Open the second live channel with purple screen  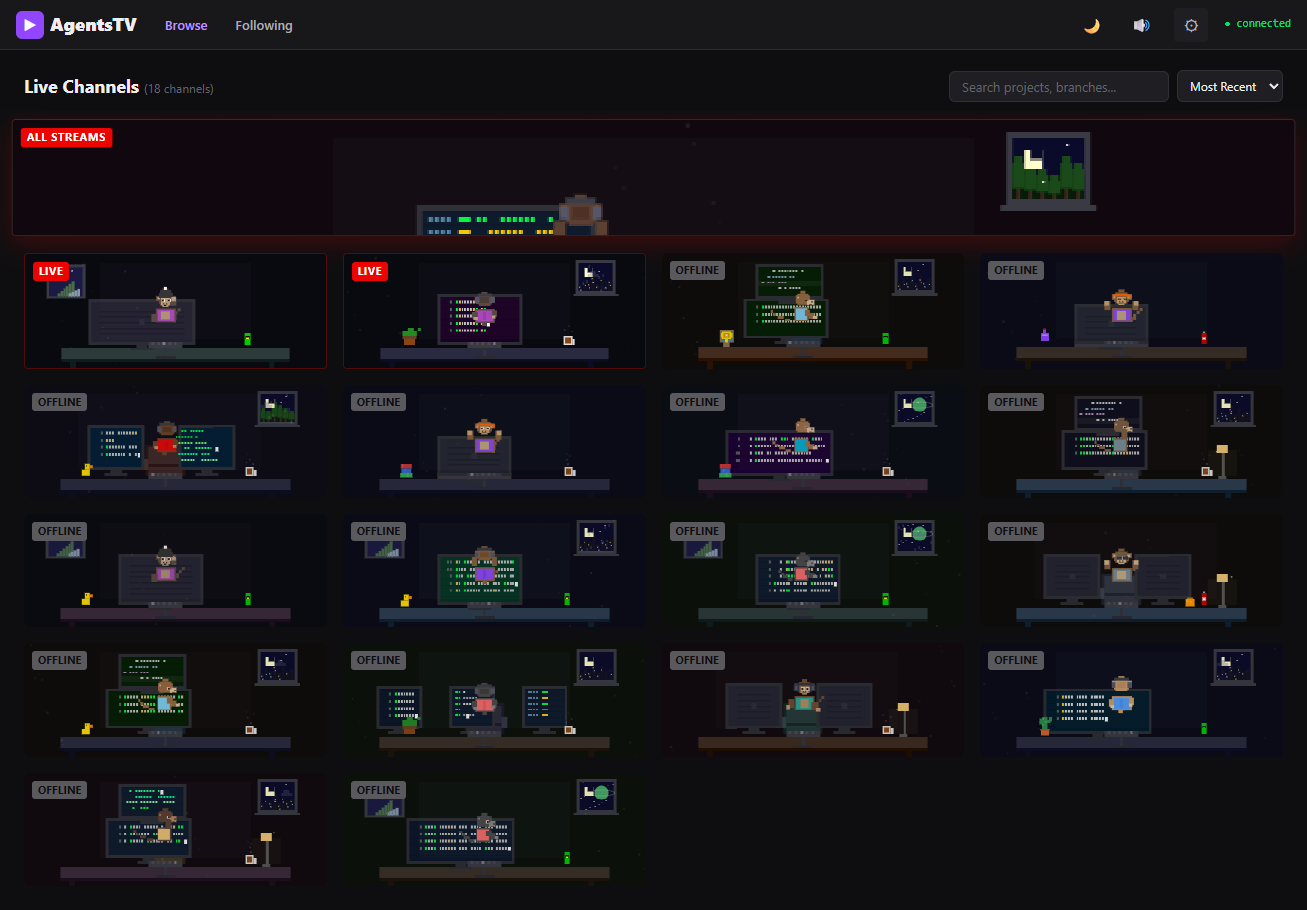(494, 311)
